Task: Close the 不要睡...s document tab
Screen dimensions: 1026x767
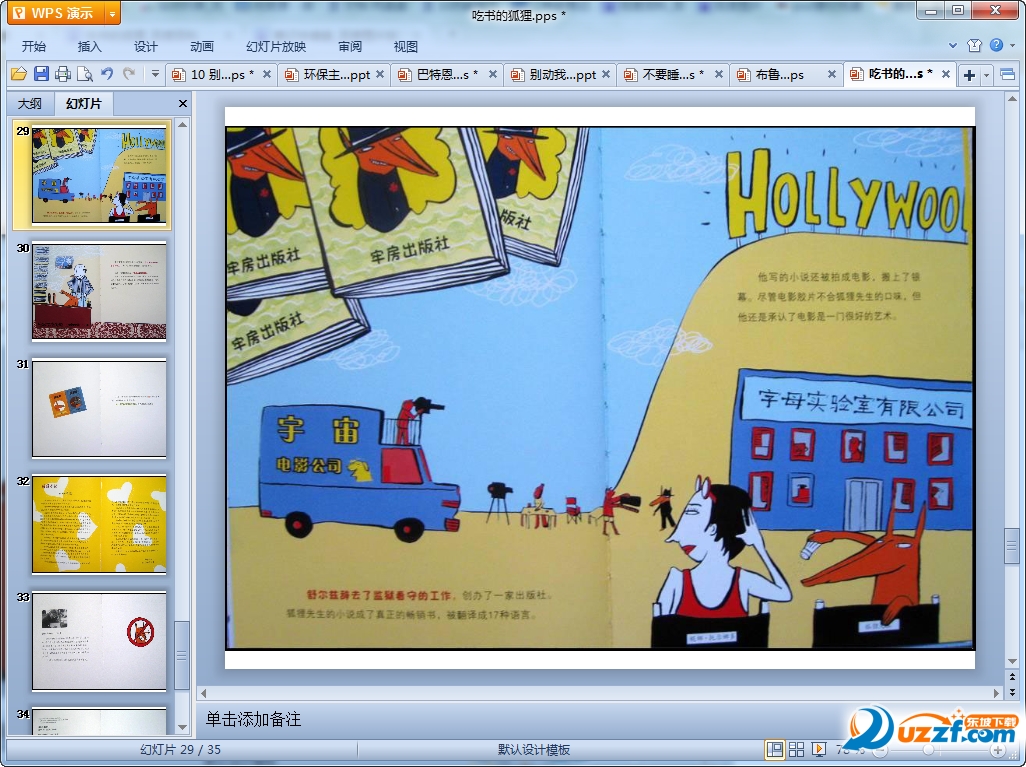Action: [718, 75]
